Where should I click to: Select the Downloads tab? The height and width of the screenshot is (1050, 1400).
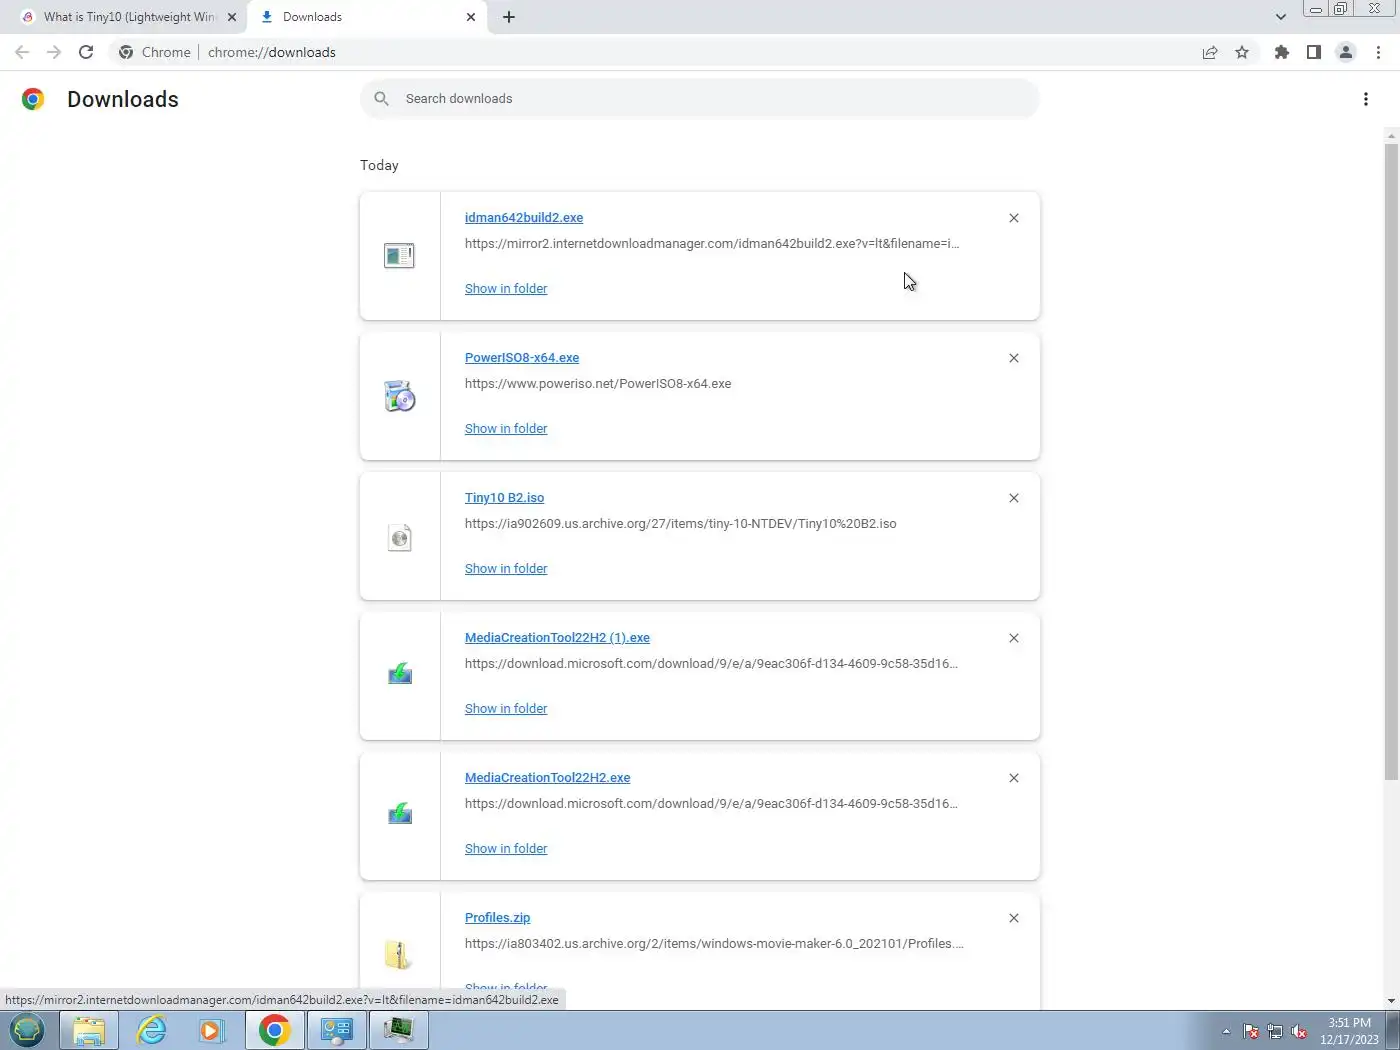click(x=365, y=17)
